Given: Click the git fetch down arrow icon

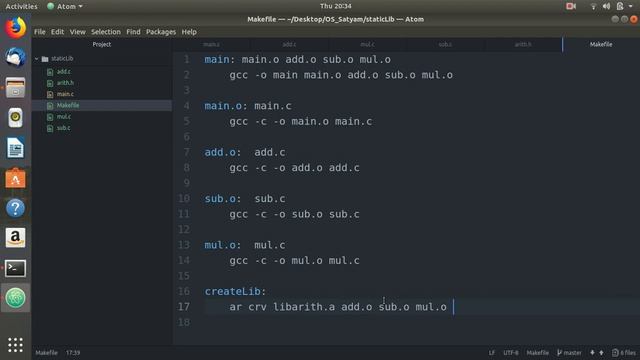Looking at the screenshot, I should pyautogui.click(x=592, y=353).
